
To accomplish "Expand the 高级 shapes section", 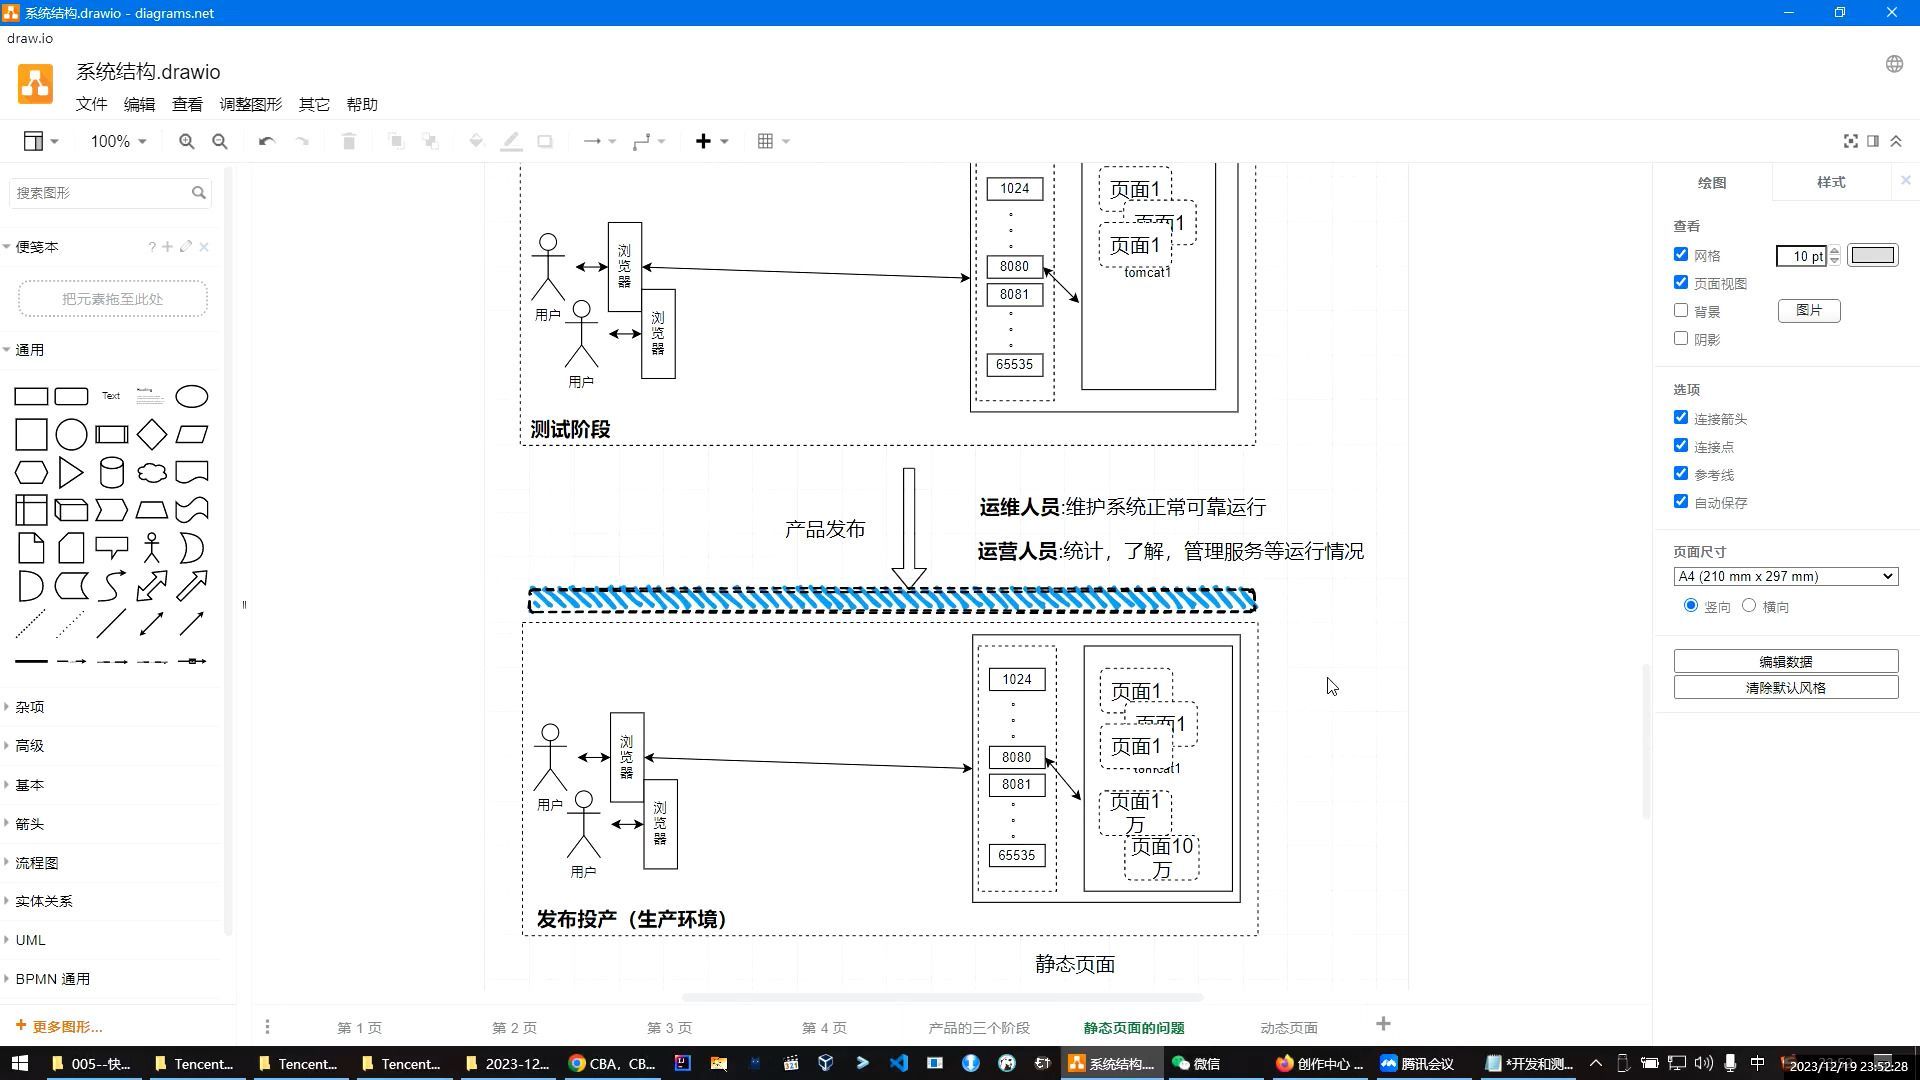I will point(30,746).
